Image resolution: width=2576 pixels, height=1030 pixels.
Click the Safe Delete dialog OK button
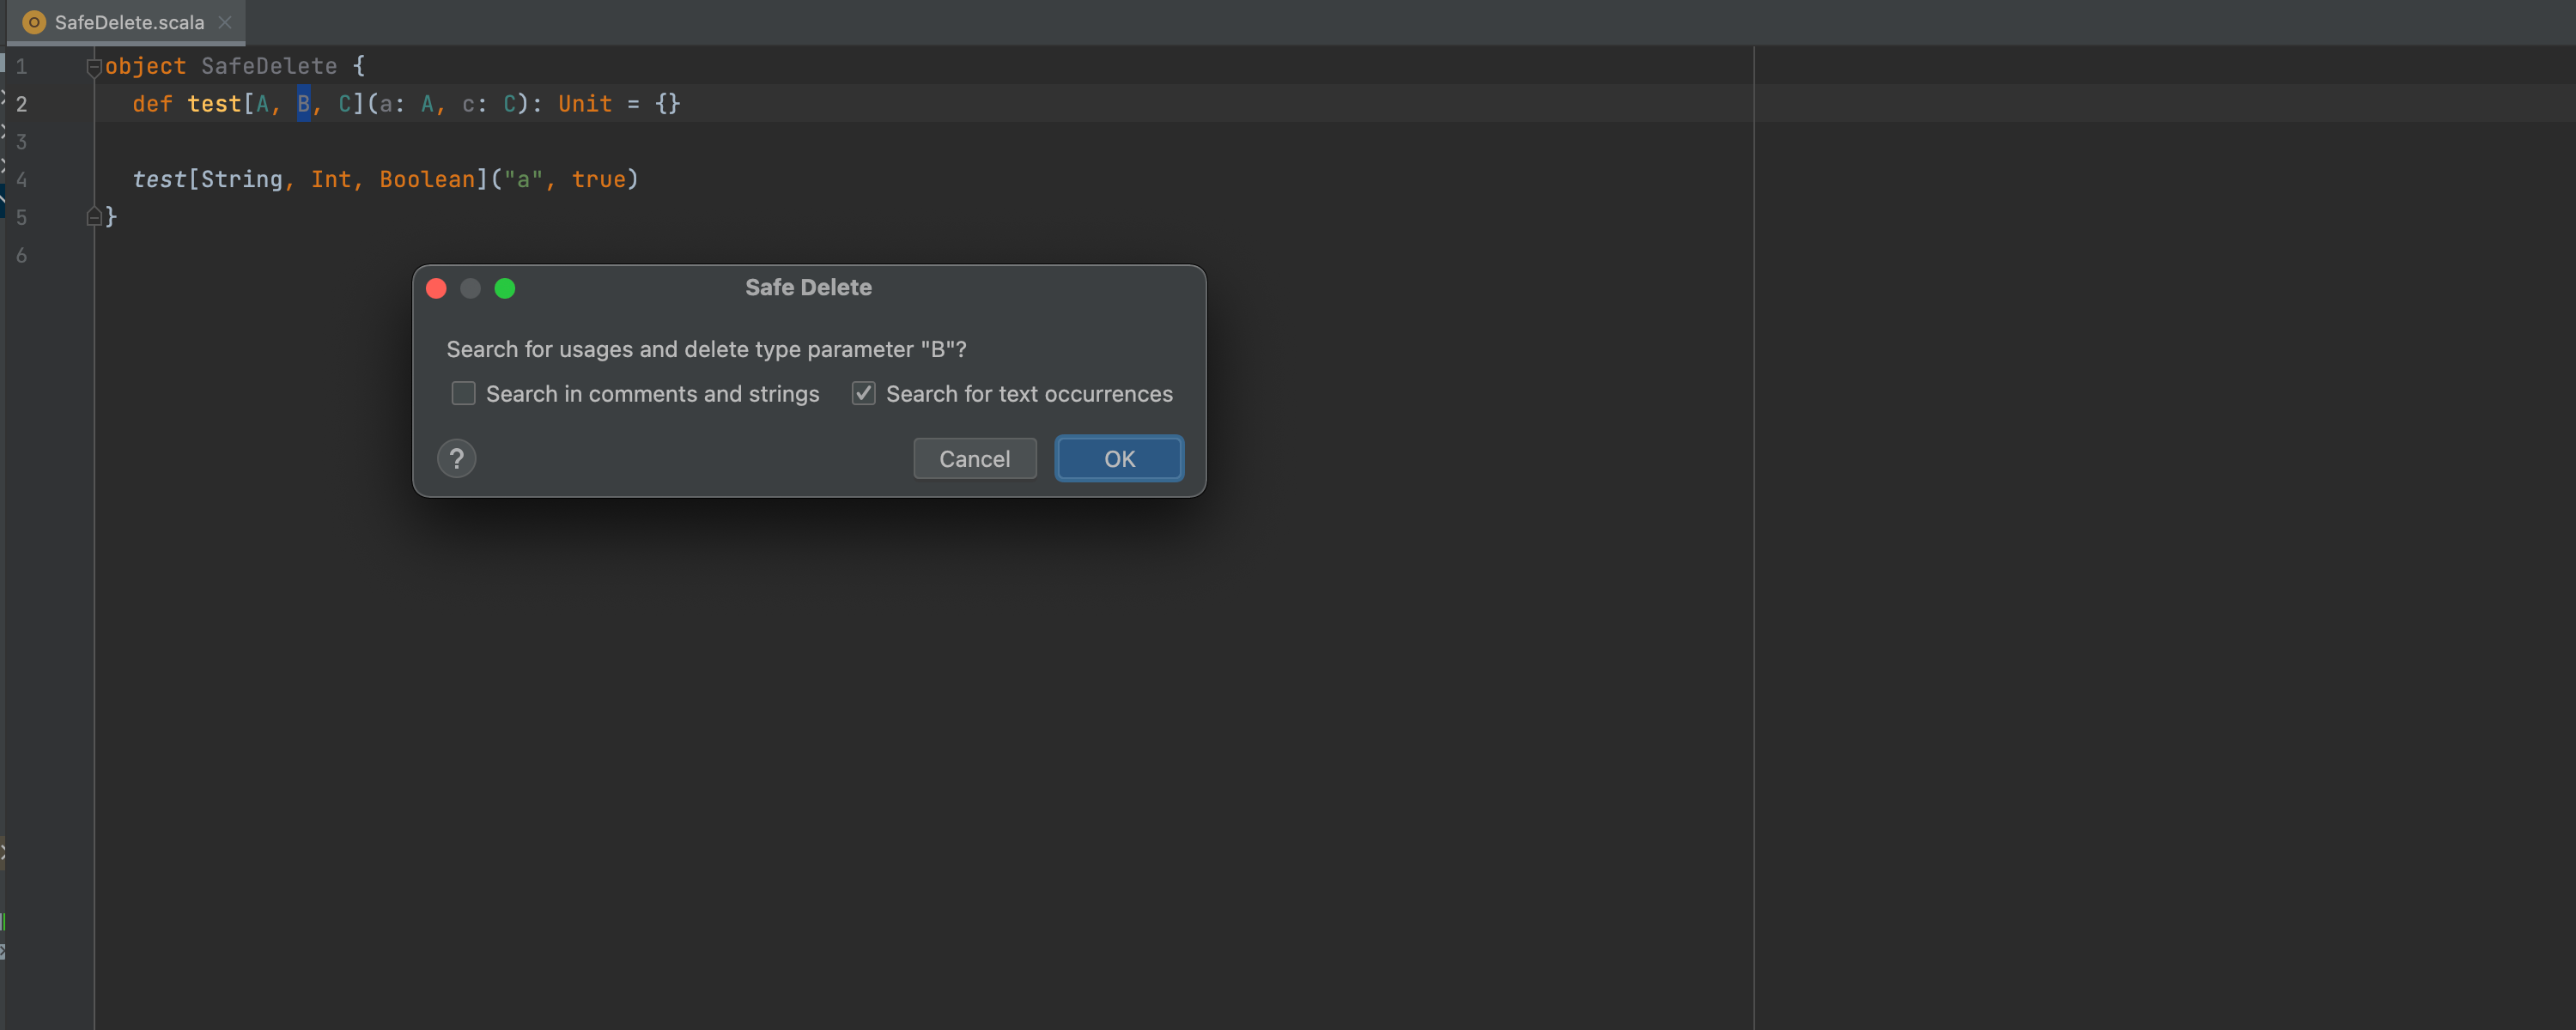pyautogui.click(x=1119, y=457)
